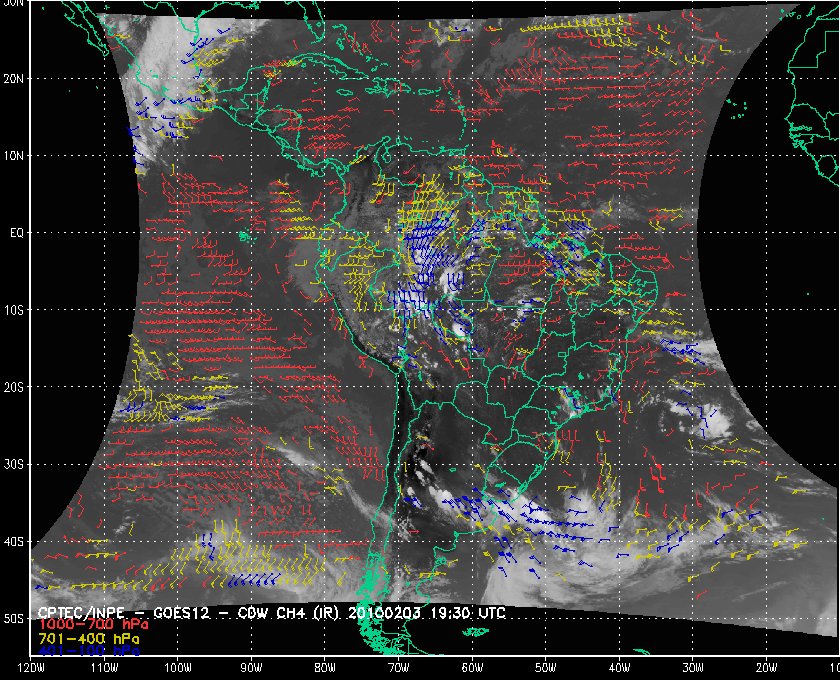Click the 20S latitude label
Viewport: 840px width, 680px height.
(x=13, y=387)
